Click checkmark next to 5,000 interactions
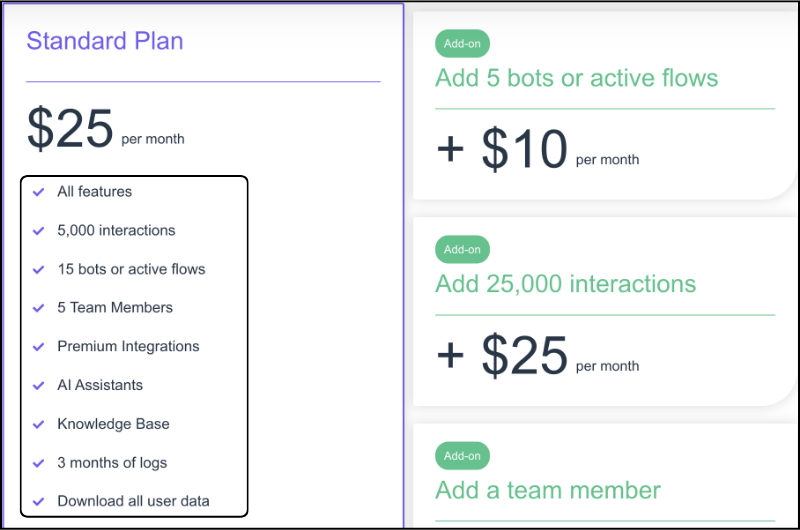Image resolution: width=800 pixels, height=530 pixels. click(38, 231)
